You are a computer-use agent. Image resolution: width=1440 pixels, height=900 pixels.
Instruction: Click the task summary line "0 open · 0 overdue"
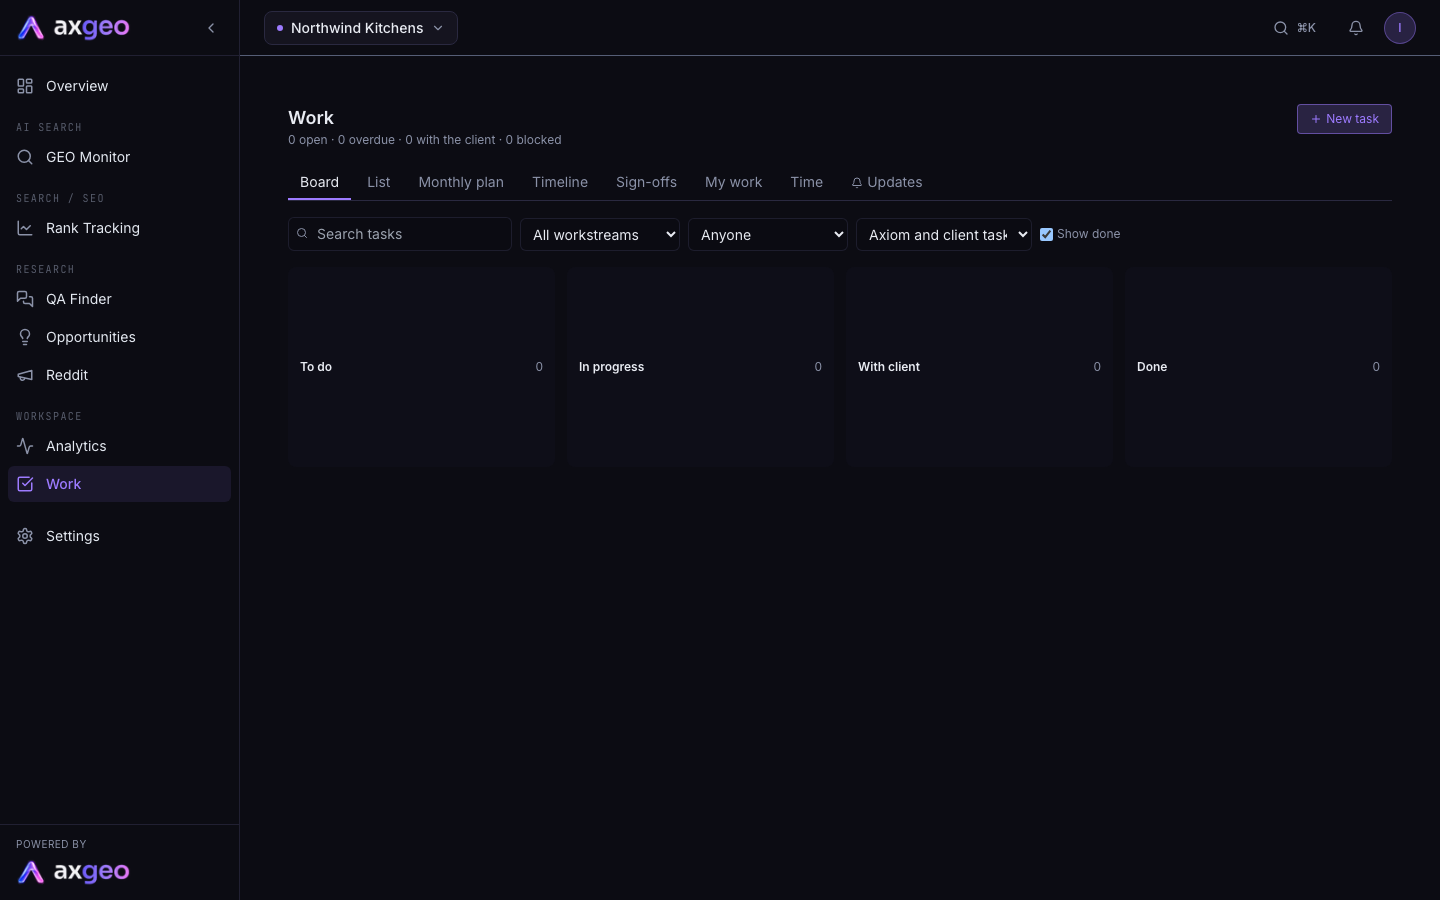tap(341, 140)
